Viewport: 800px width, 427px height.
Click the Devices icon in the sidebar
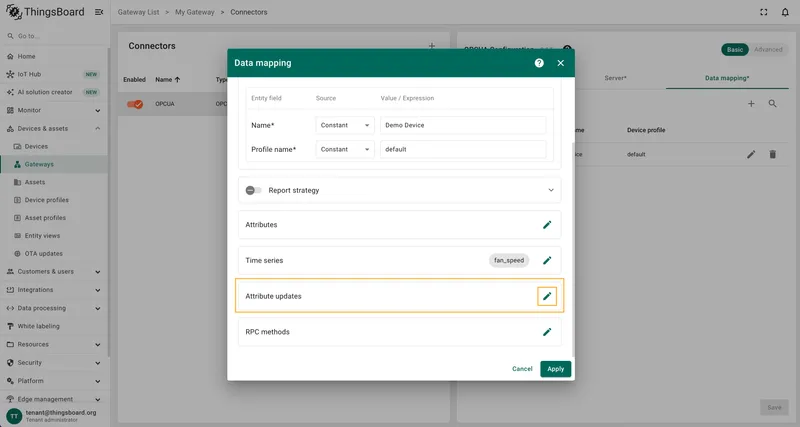coord(17,146)
